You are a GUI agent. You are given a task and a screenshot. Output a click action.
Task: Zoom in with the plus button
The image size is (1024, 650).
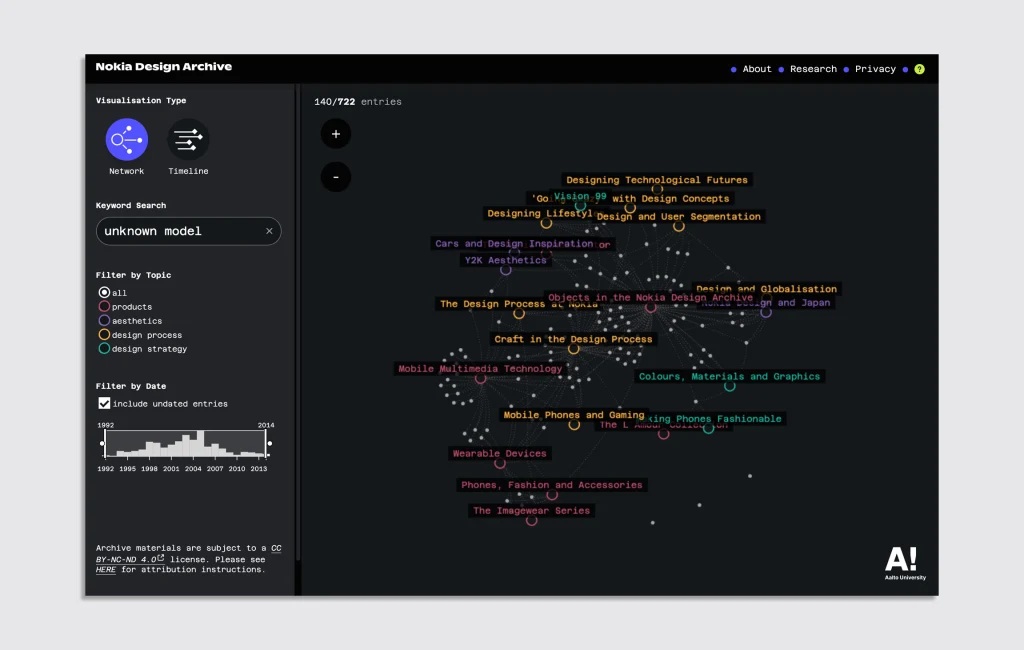[335, 134]
